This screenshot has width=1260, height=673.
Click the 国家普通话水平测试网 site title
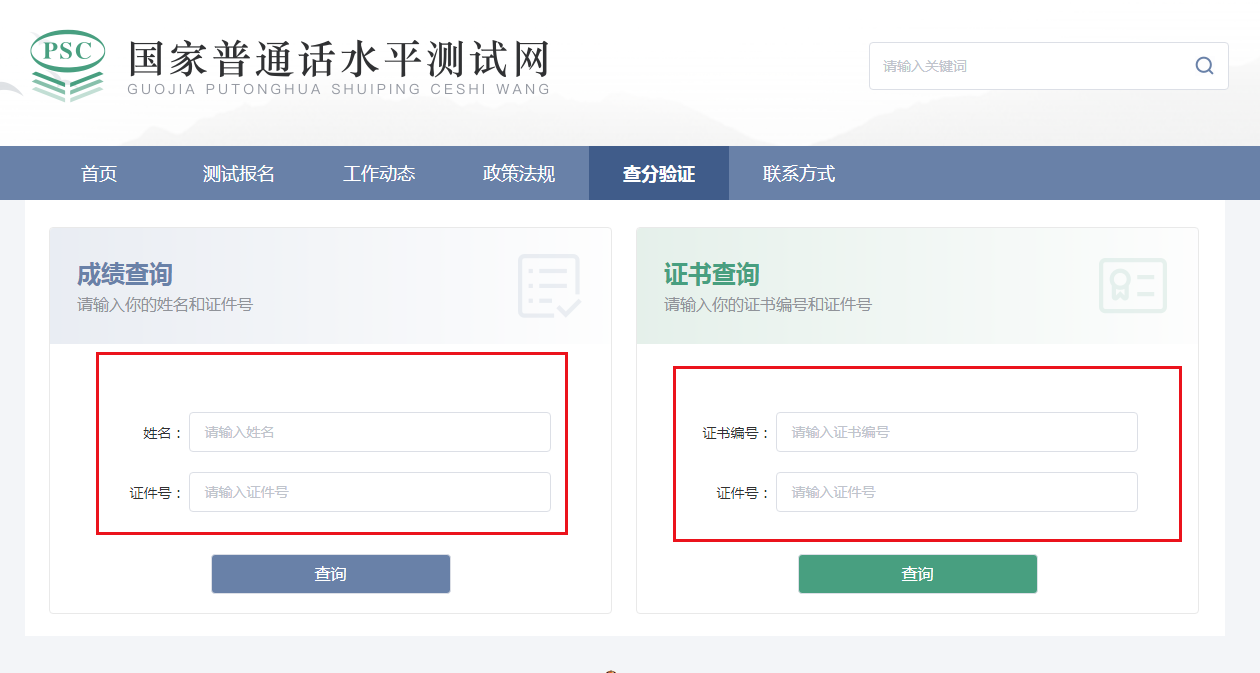[x=339, y=58]
